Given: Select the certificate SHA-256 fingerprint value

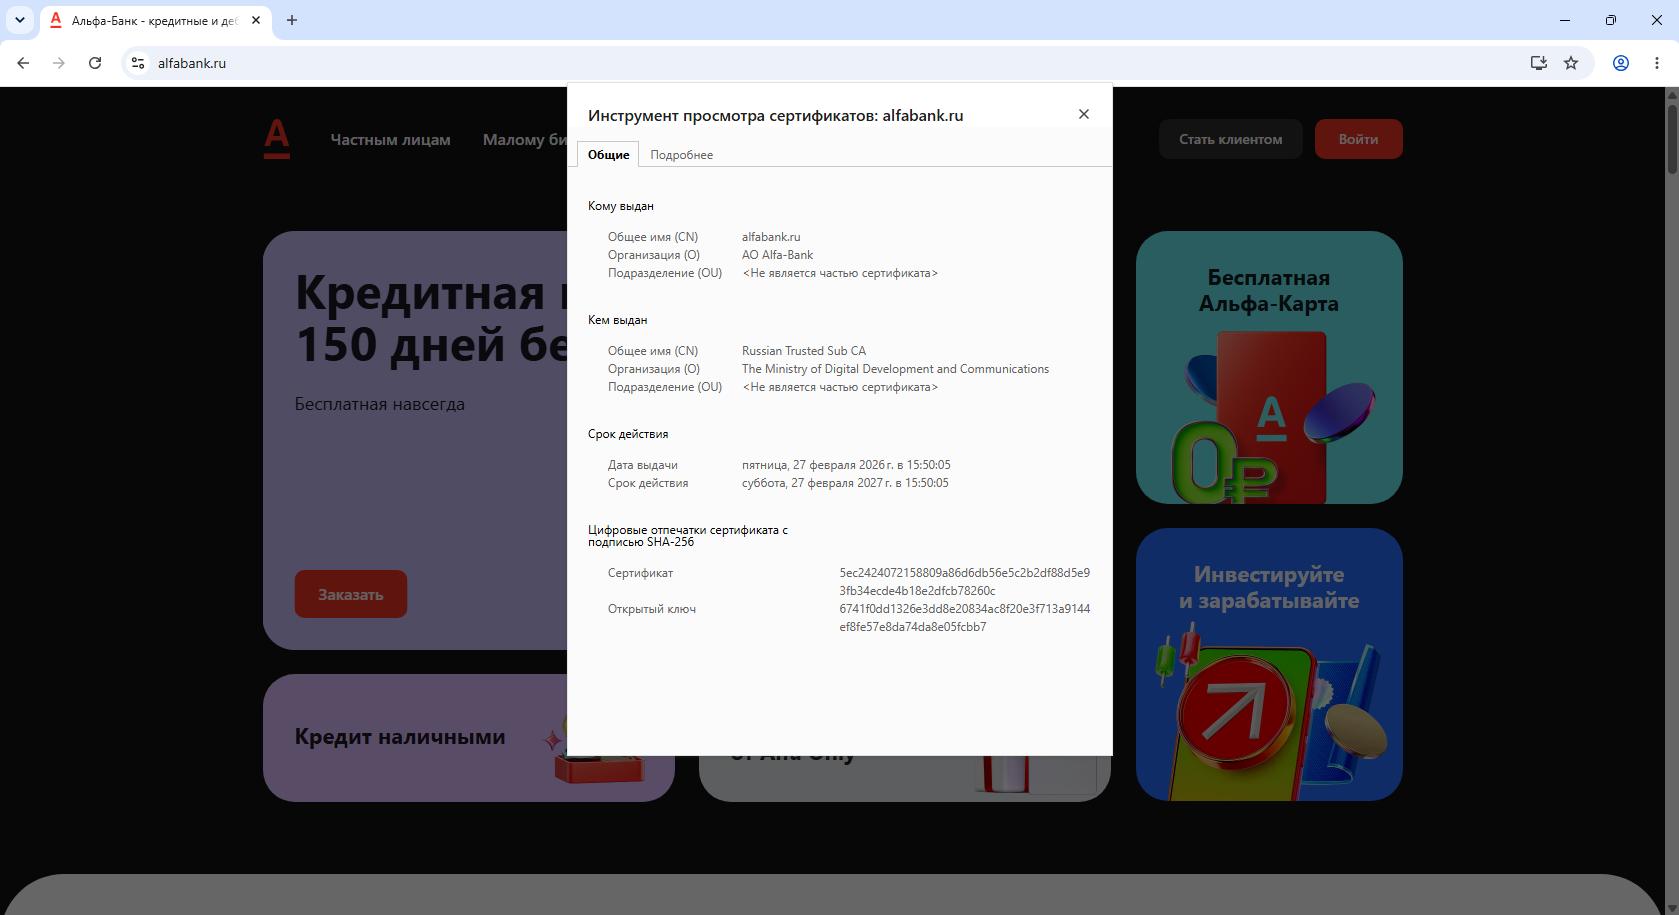Looking at the screenshot, I should (x=964, y=582).
